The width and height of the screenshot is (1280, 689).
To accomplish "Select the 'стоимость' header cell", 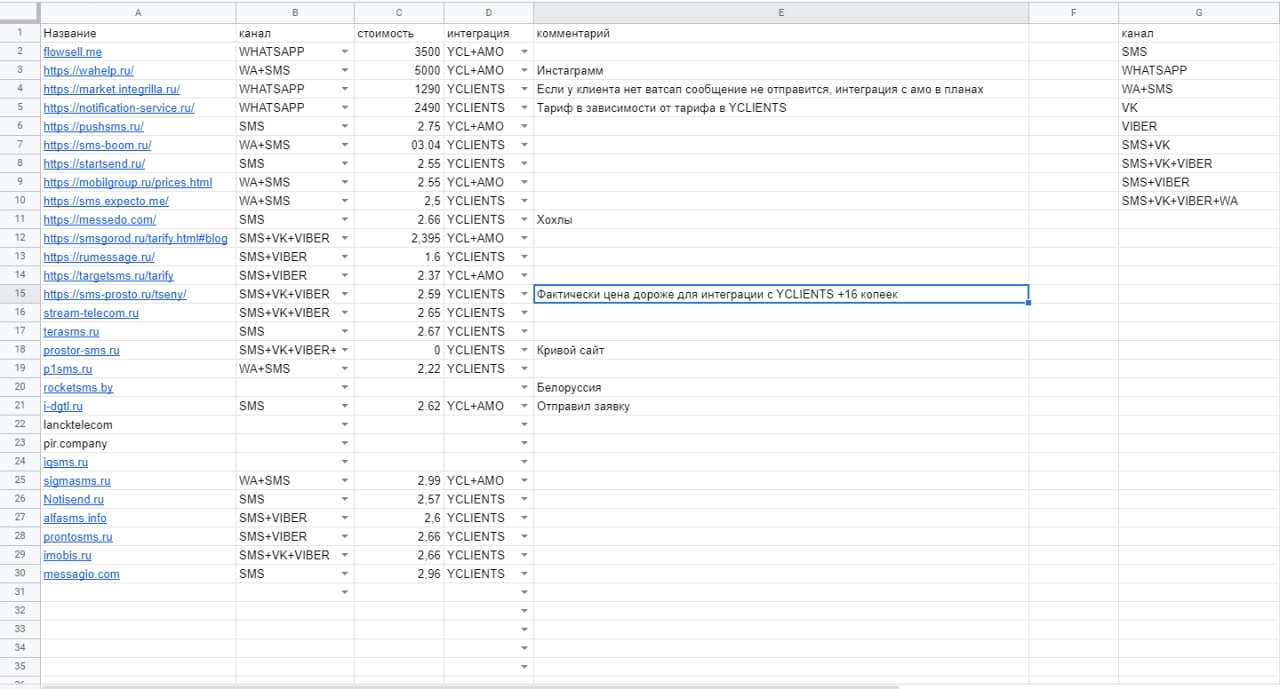I will (x=399, y=33).
